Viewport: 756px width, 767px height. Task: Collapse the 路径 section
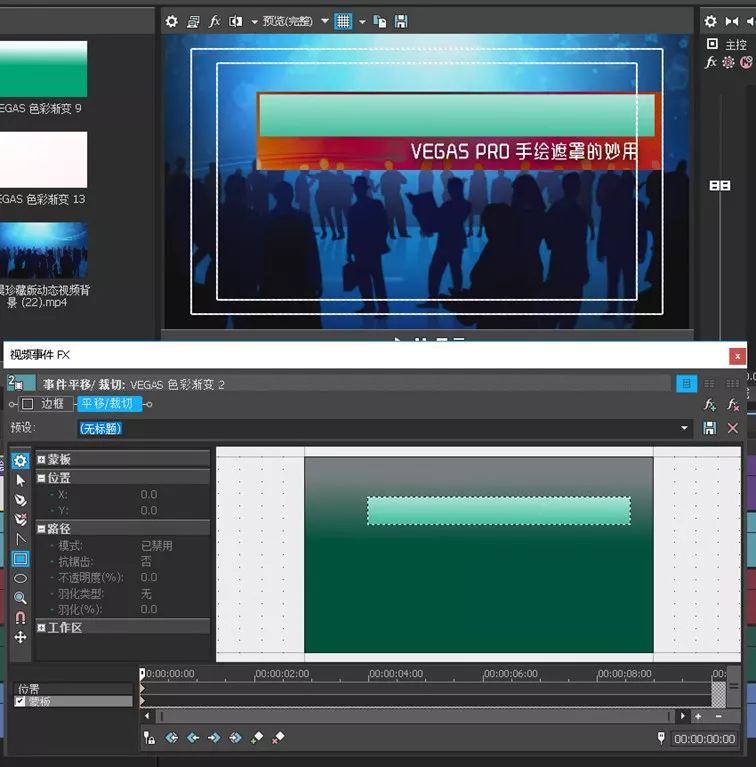click(42, 529)
